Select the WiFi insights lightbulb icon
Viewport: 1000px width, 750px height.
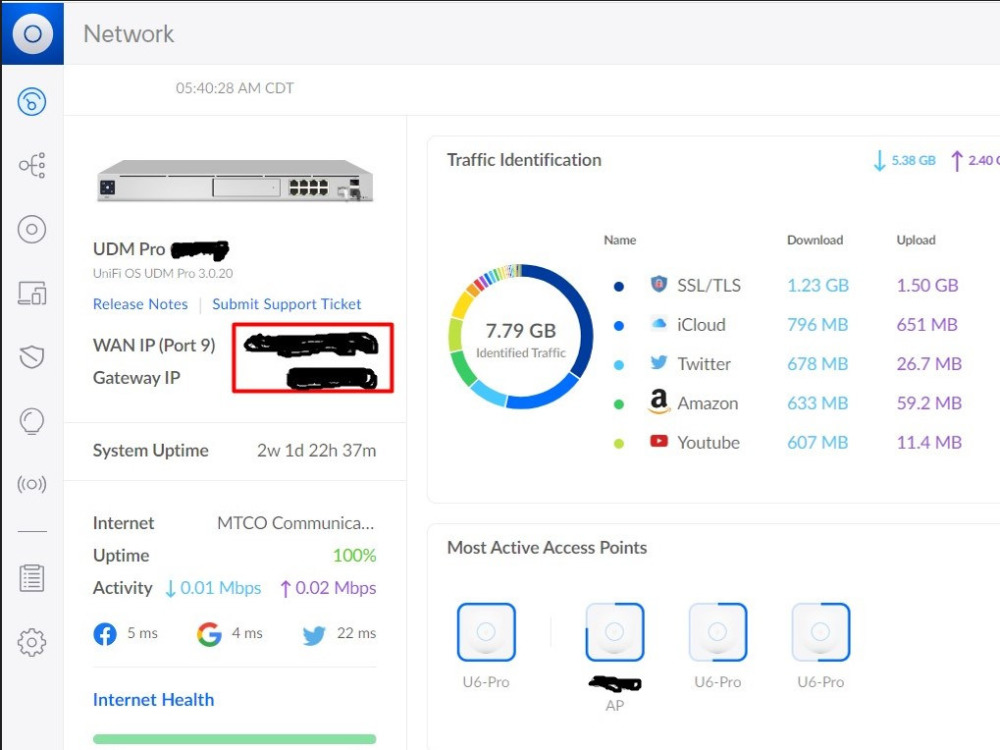(31, 420)
